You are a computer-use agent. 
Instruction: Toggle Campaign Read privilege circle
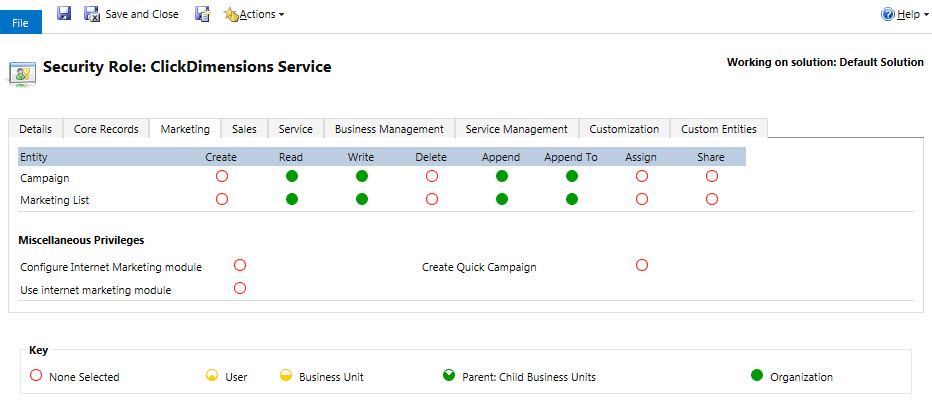pos(292,176)
